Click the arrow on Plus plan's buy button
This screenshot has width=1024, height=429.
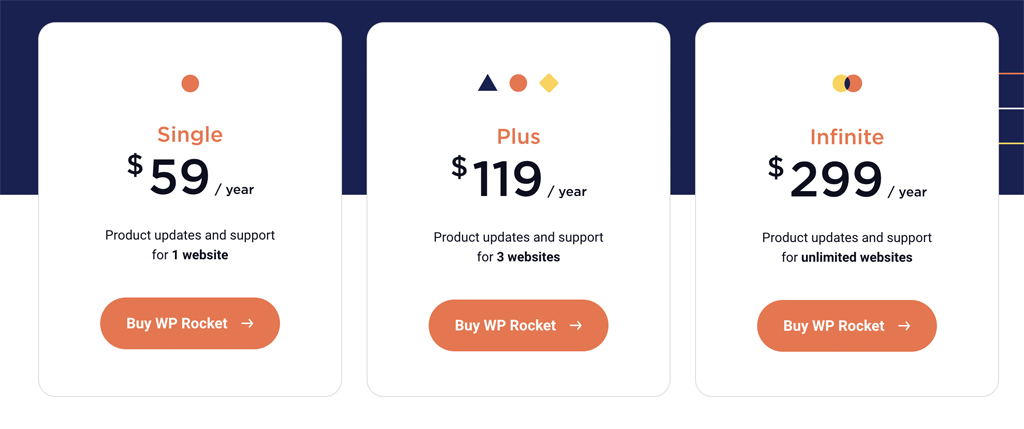575,325
